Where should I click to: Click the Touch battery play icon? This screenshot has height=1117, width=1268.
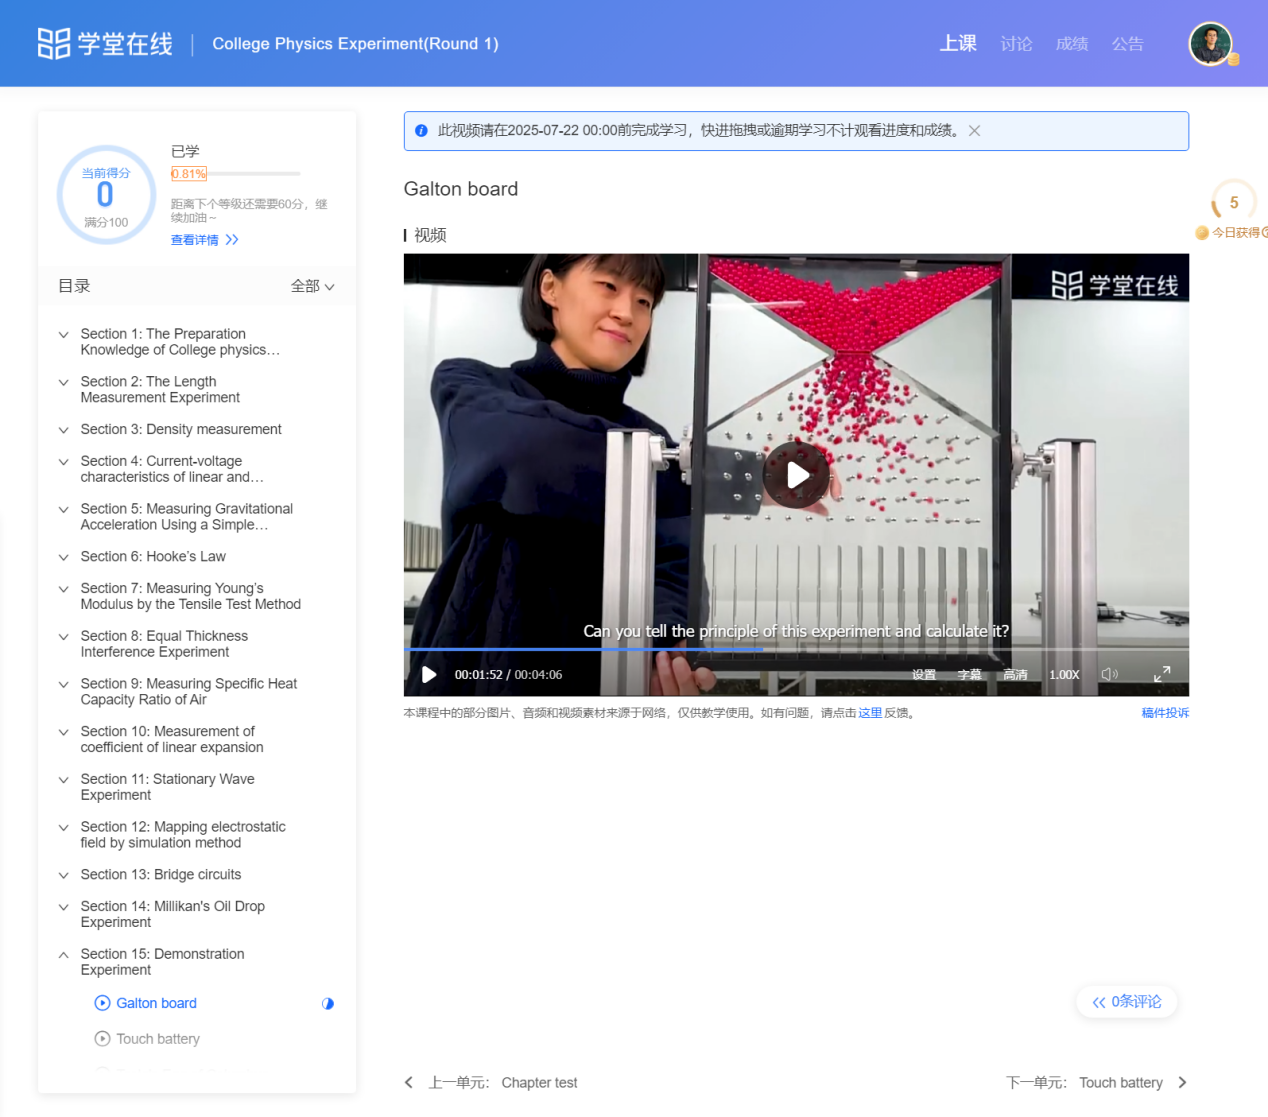[101, 1038]
